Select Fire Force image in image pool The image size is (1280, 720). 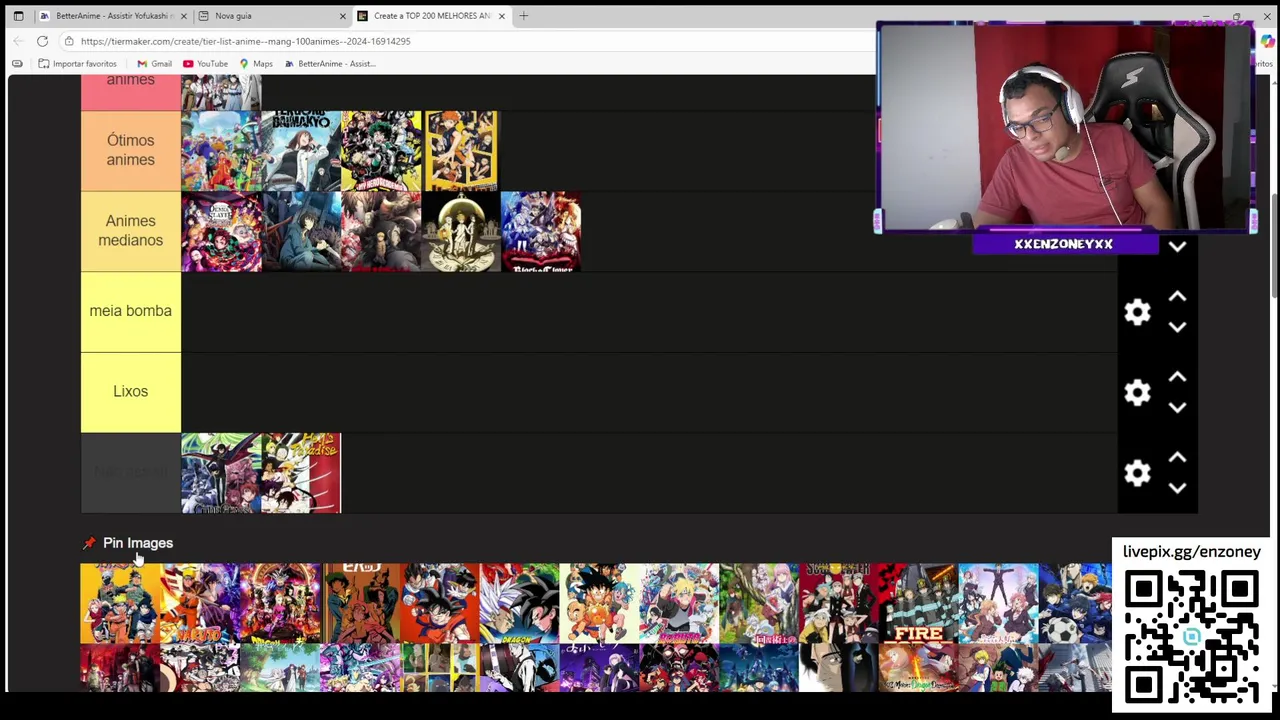918,603
